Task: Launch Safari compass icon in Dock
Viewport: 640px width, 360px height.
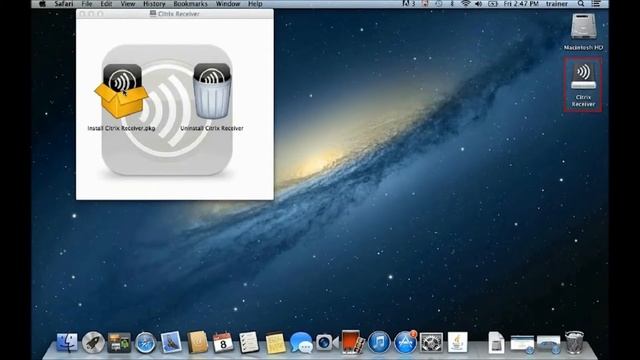Action: click(145, 342)
